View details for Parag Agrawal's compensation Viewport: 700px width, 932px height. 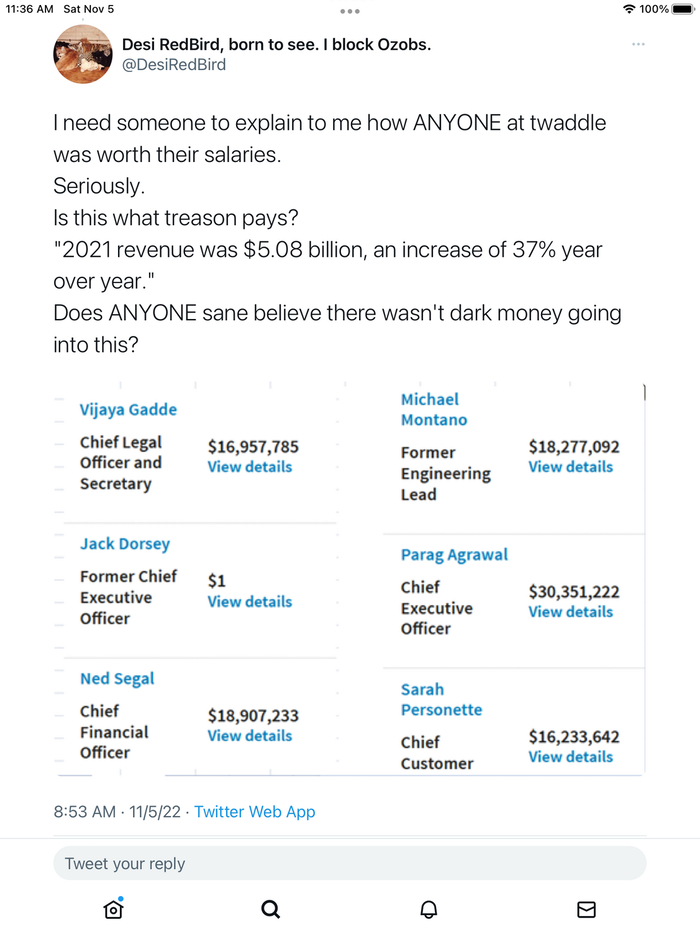coord(570,612)
